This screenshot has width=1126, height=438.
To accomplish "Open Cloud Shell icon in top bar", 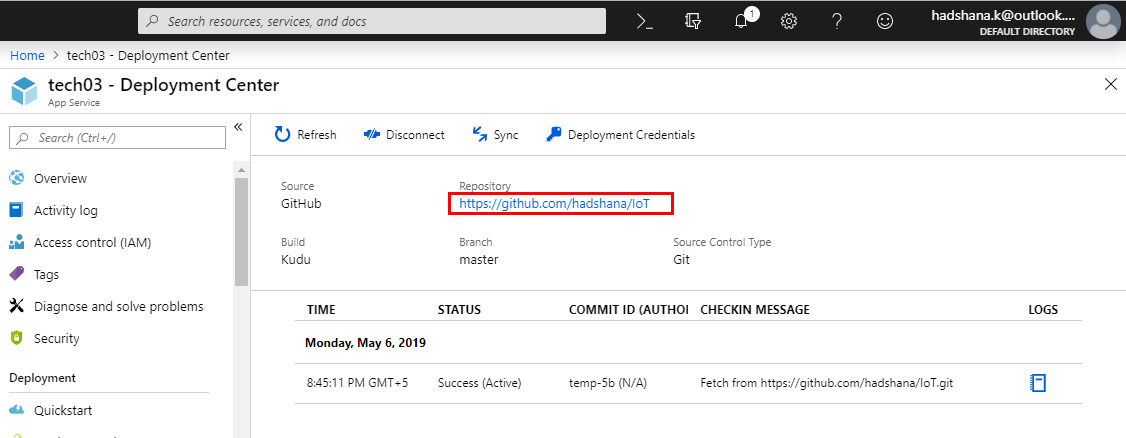I will tap(645, 21).
